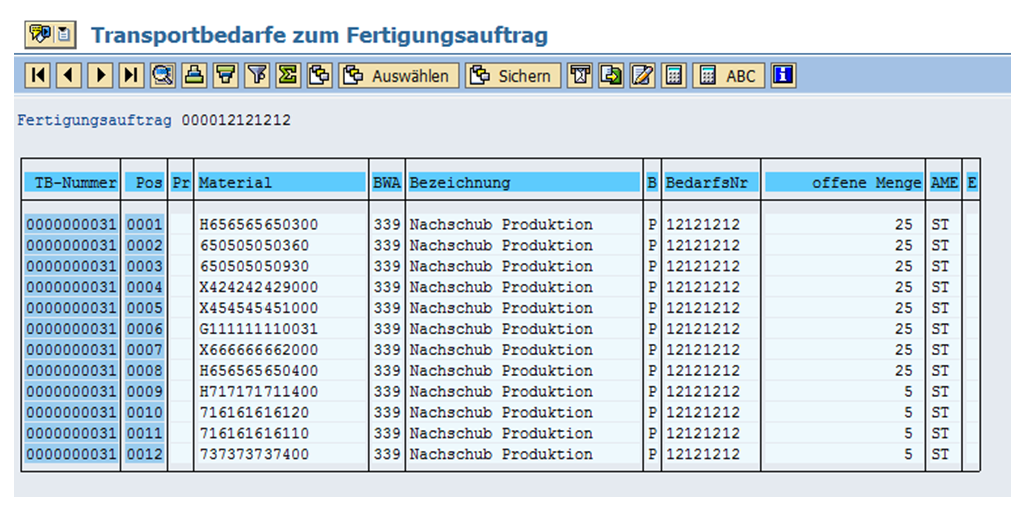Click the spreadsheet export icon before ABC
1021x507 pixels.
pos(675,76)
